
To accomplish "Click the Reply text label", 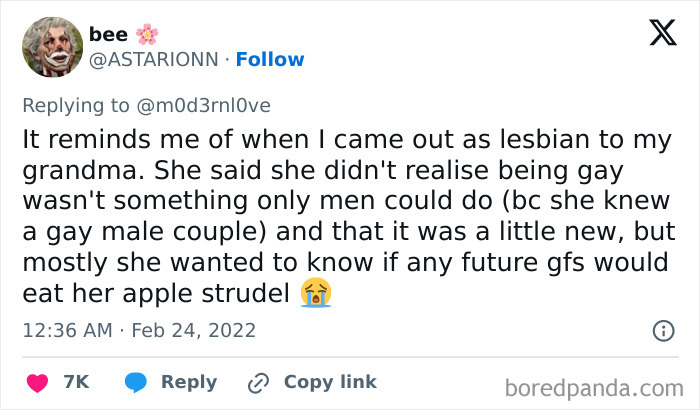I will coord(189,382).
